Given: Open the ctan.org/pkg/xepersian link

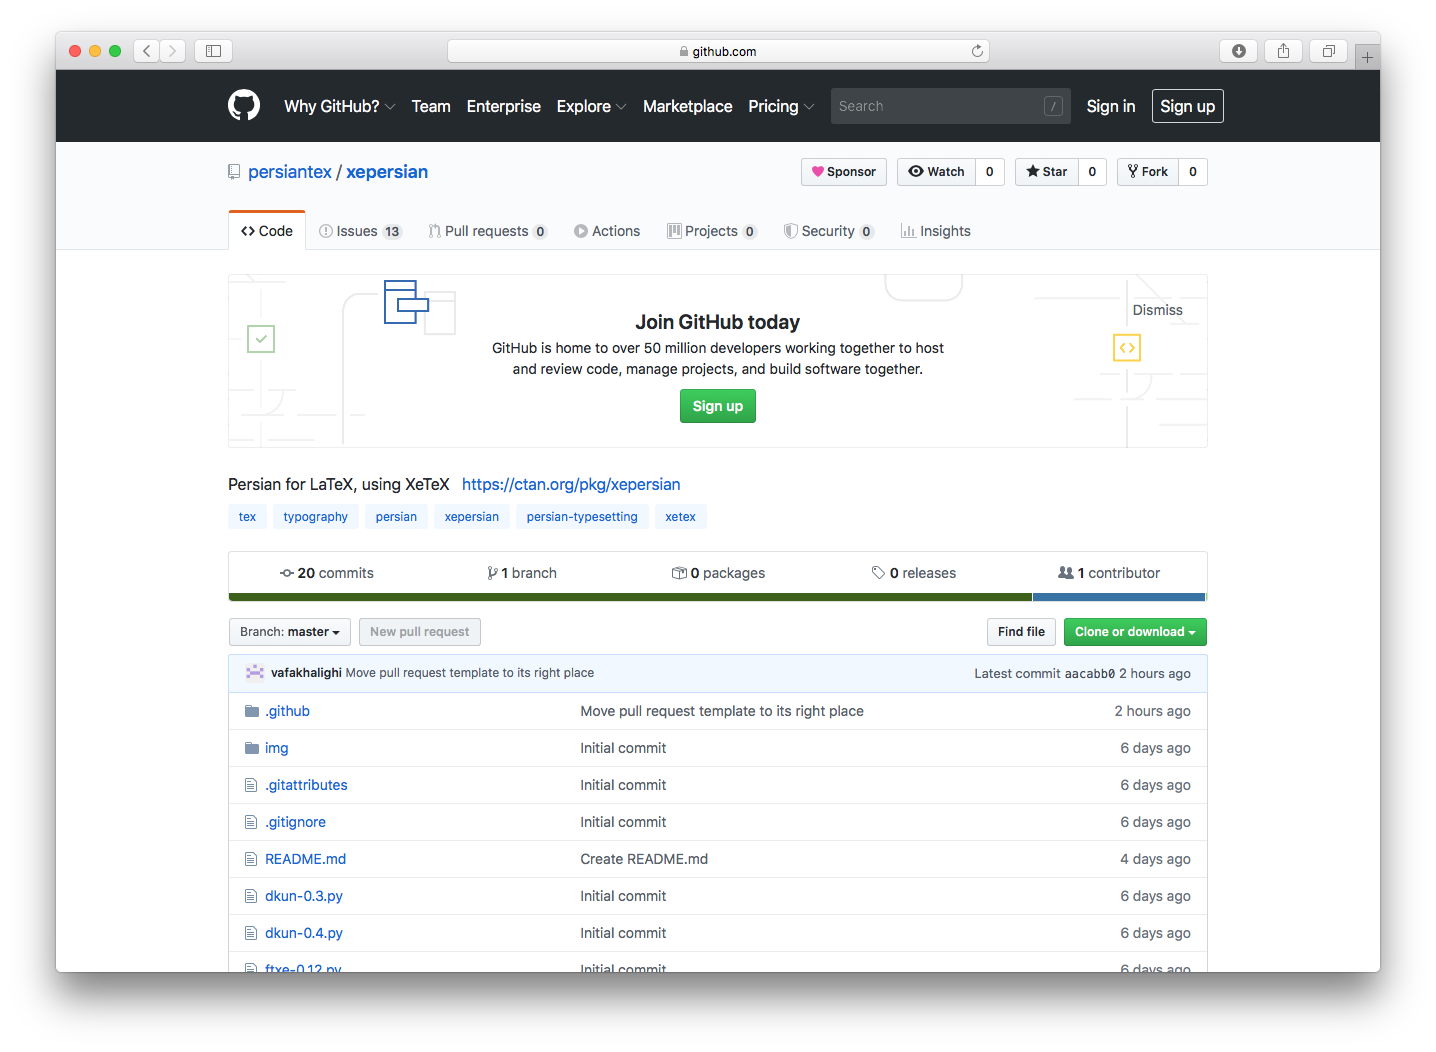Looking at the screenshot, I should tap(571, 484).
